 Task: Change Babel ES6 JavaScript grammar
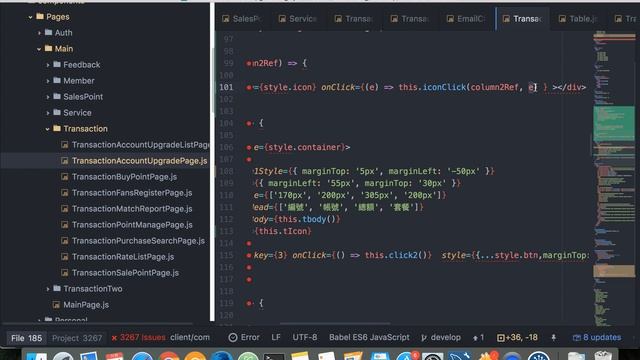tap(369, 338)
